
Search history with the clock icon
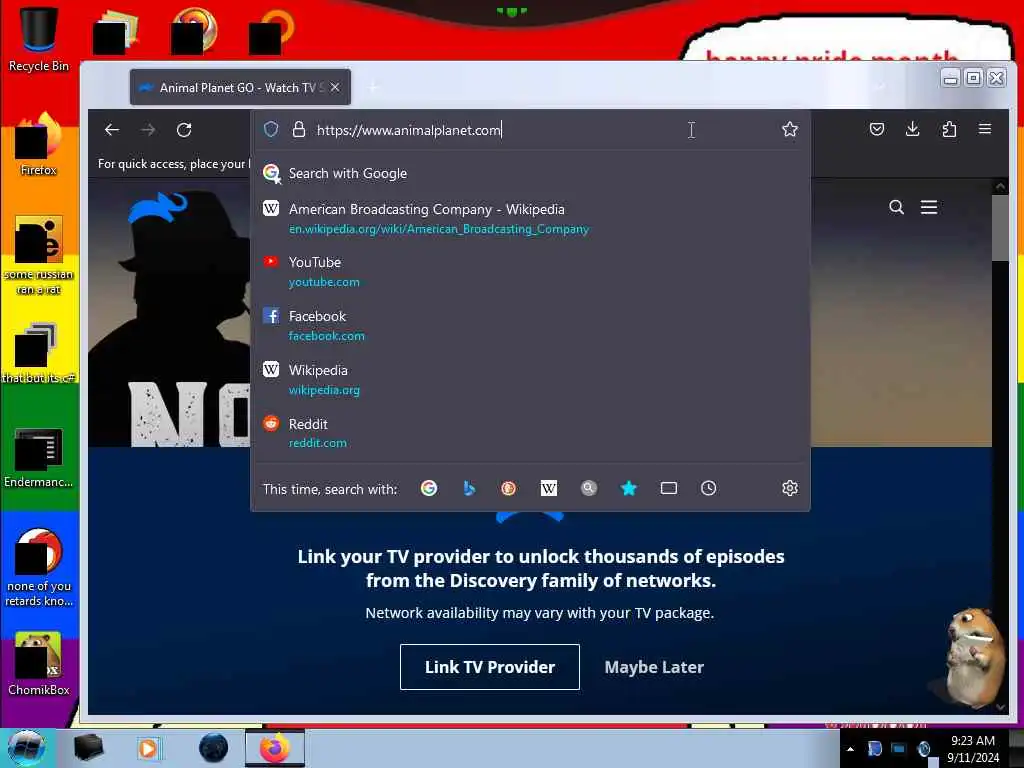point(709,488)
